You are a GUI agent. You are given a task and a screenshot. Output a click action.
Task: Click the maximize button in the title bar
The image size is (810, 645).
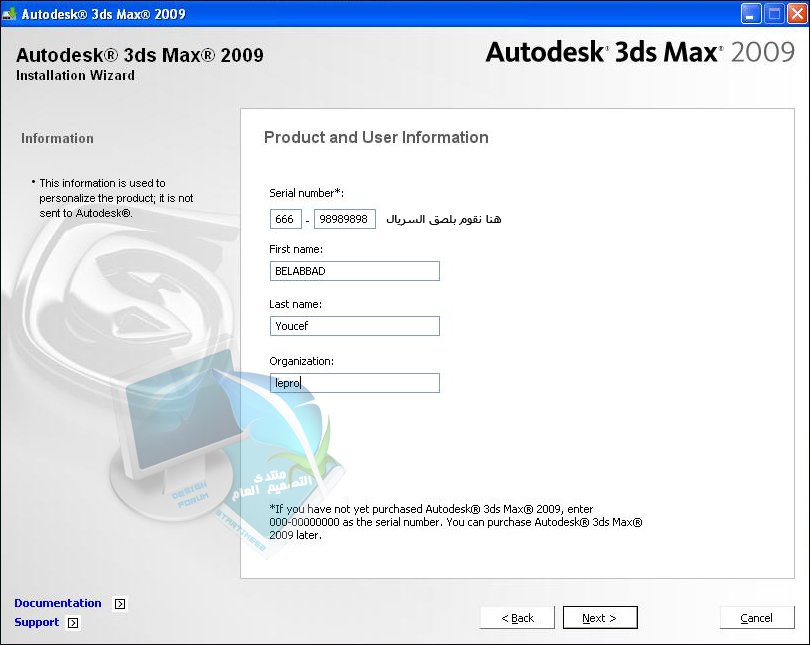tap(774, 14)
